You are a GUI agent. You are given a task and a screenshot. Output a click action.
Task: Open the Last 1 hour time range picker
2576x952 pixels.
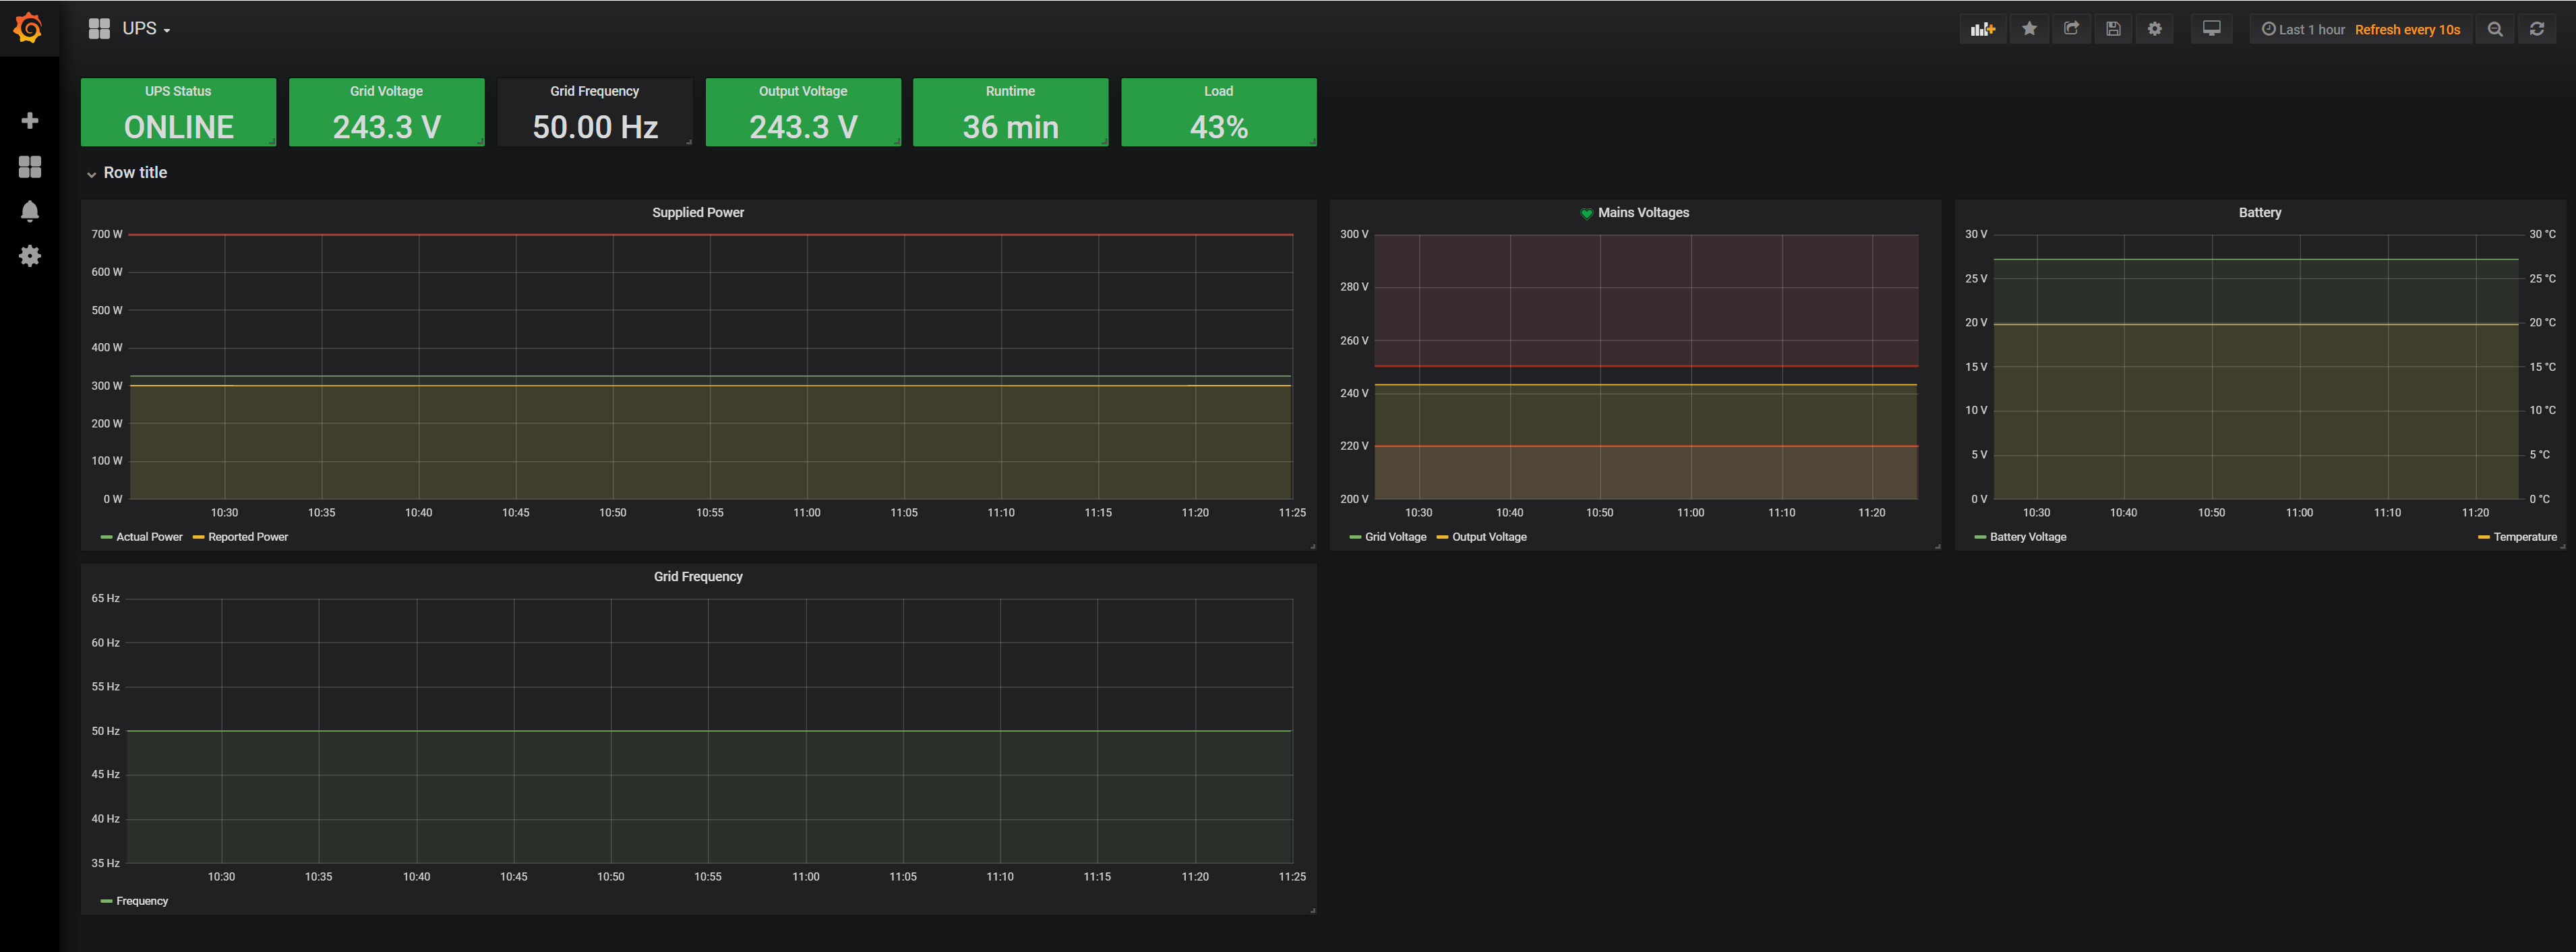tap(2302, 29)
